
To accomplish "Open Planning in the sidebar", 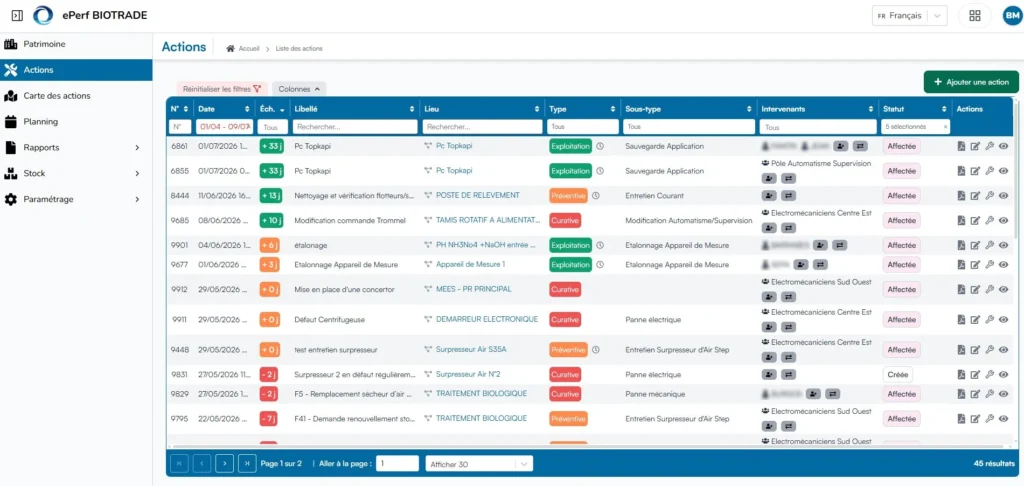I will 76,122.
